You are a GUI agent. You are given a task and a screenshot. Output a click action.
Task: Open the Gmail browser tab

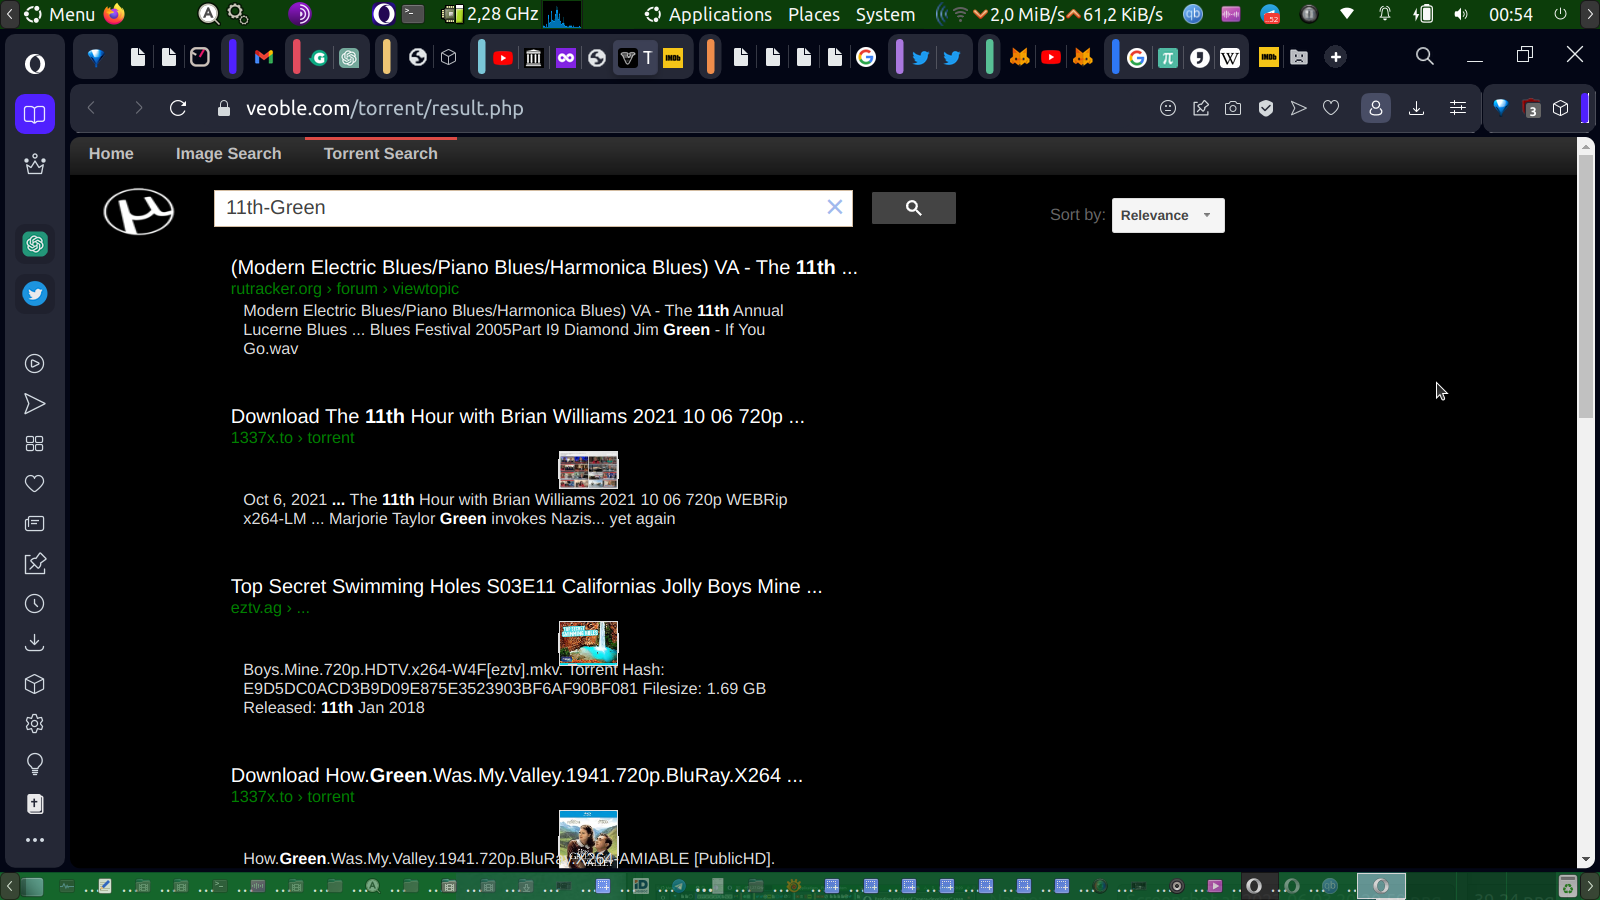264,57
